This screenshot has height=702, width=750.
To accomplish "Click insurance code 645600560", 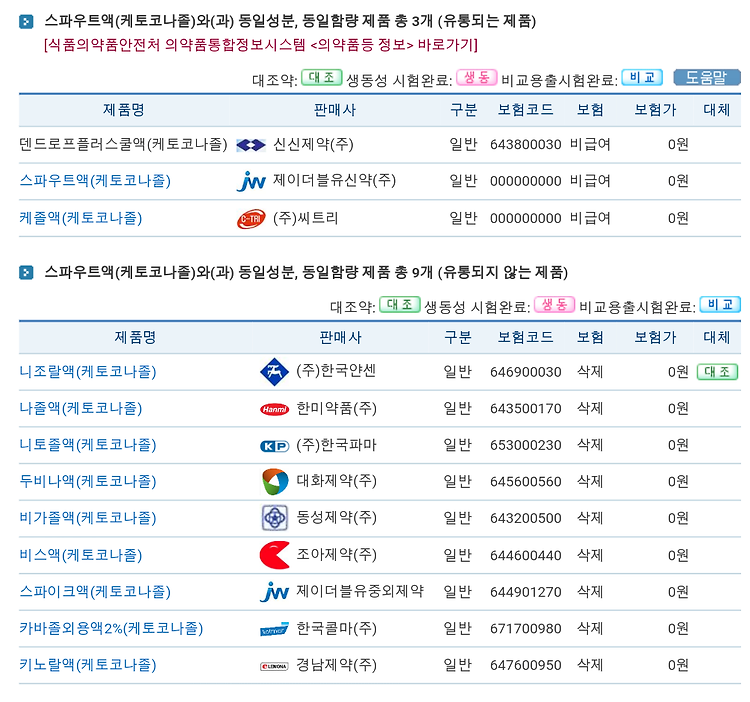I will (x=526, y=482).
